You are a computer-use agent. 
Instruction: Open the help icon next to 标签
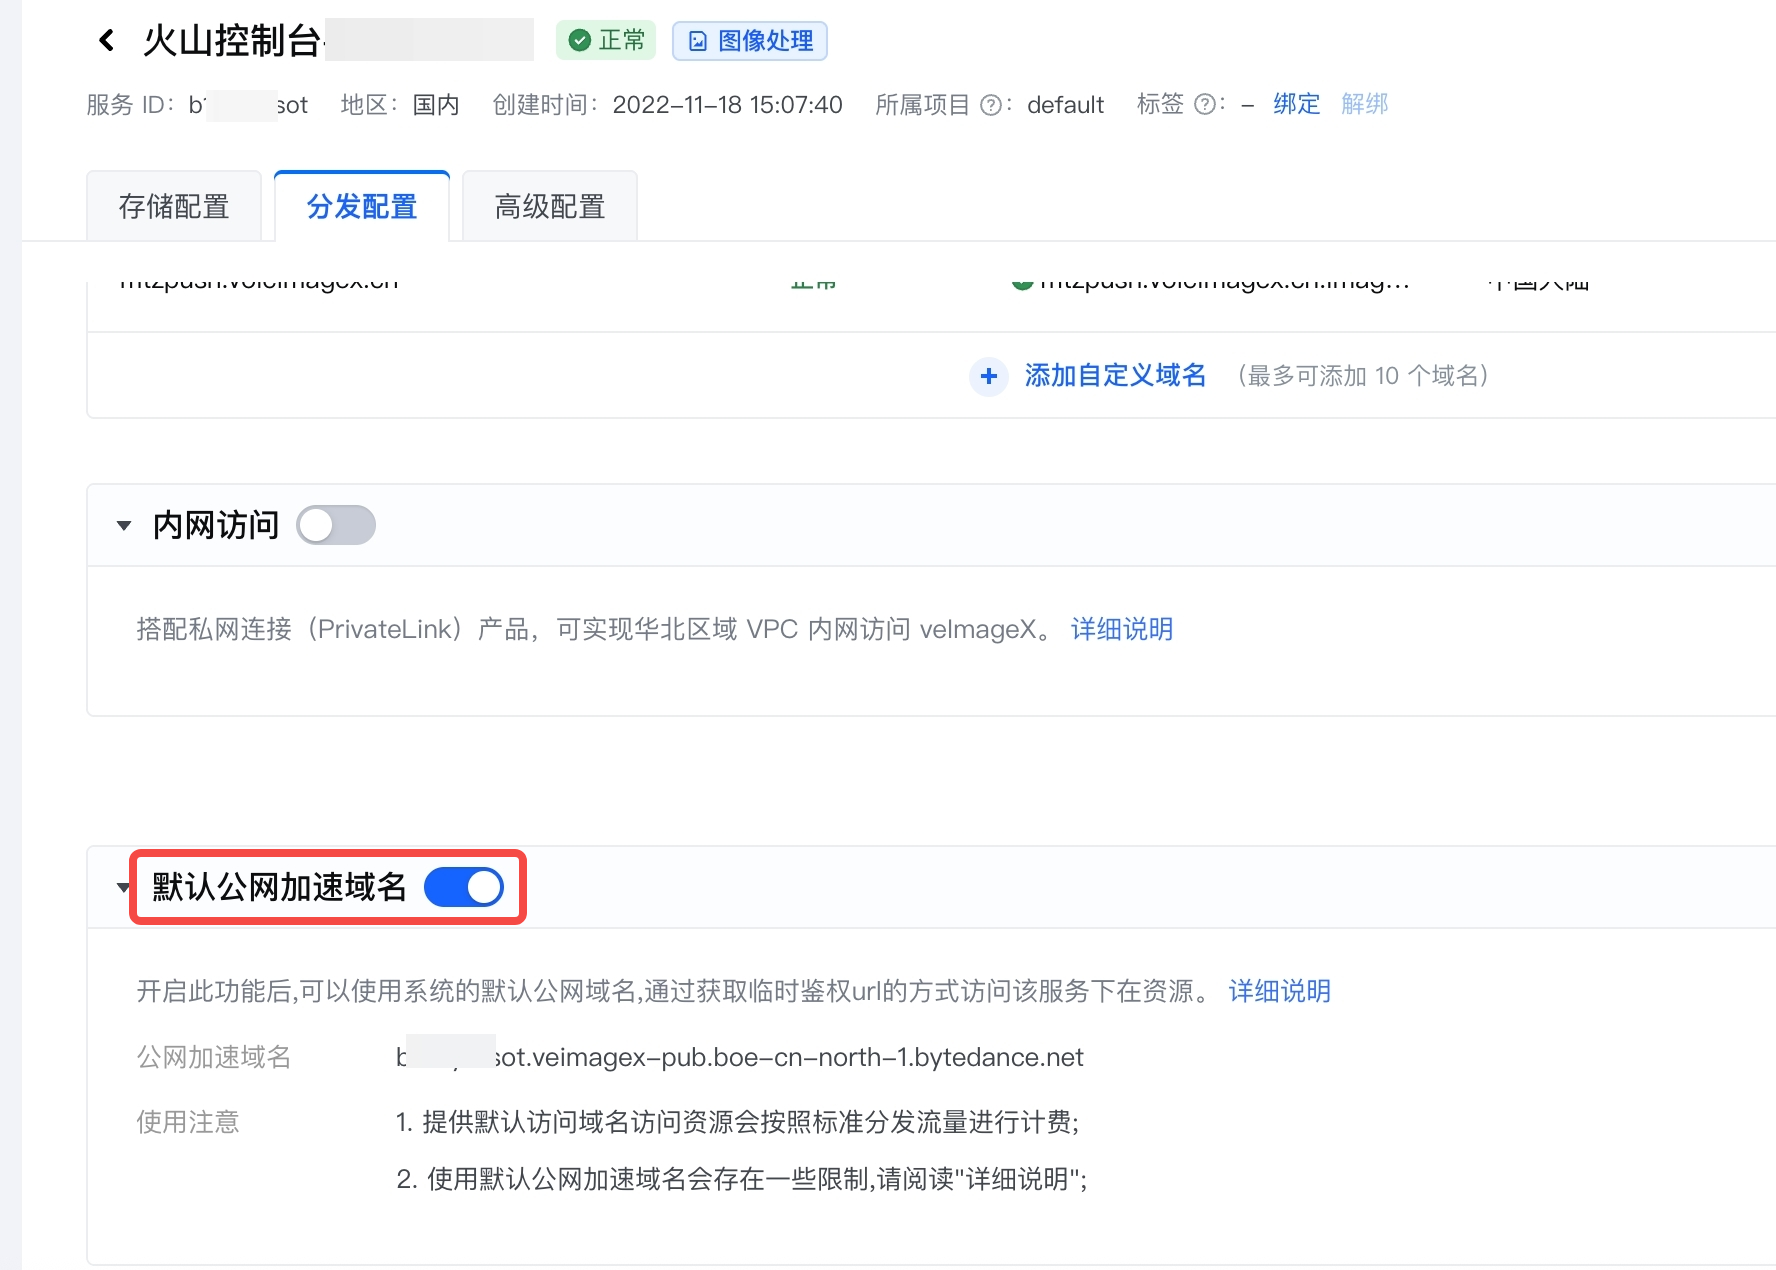tap(1205, 105)
